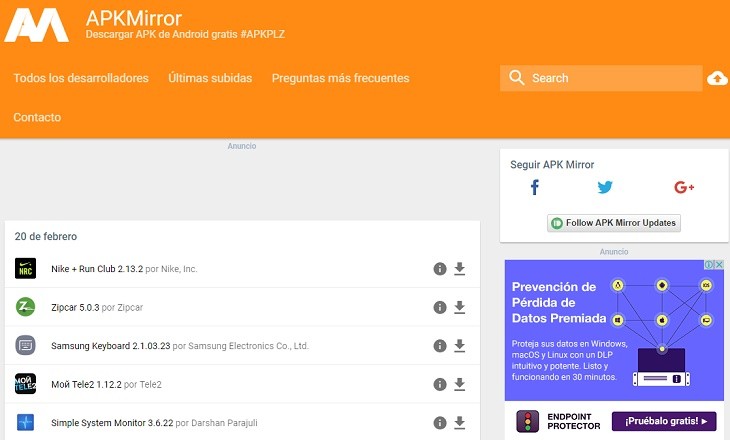Click the 20 de febrero date heading
Viewport: 730px width, 440px height.
coord(46,237)
